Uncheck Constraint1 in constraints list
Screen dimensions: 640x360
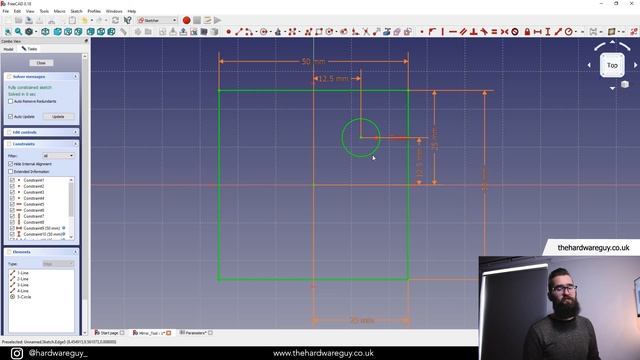[x=12, y=180]
